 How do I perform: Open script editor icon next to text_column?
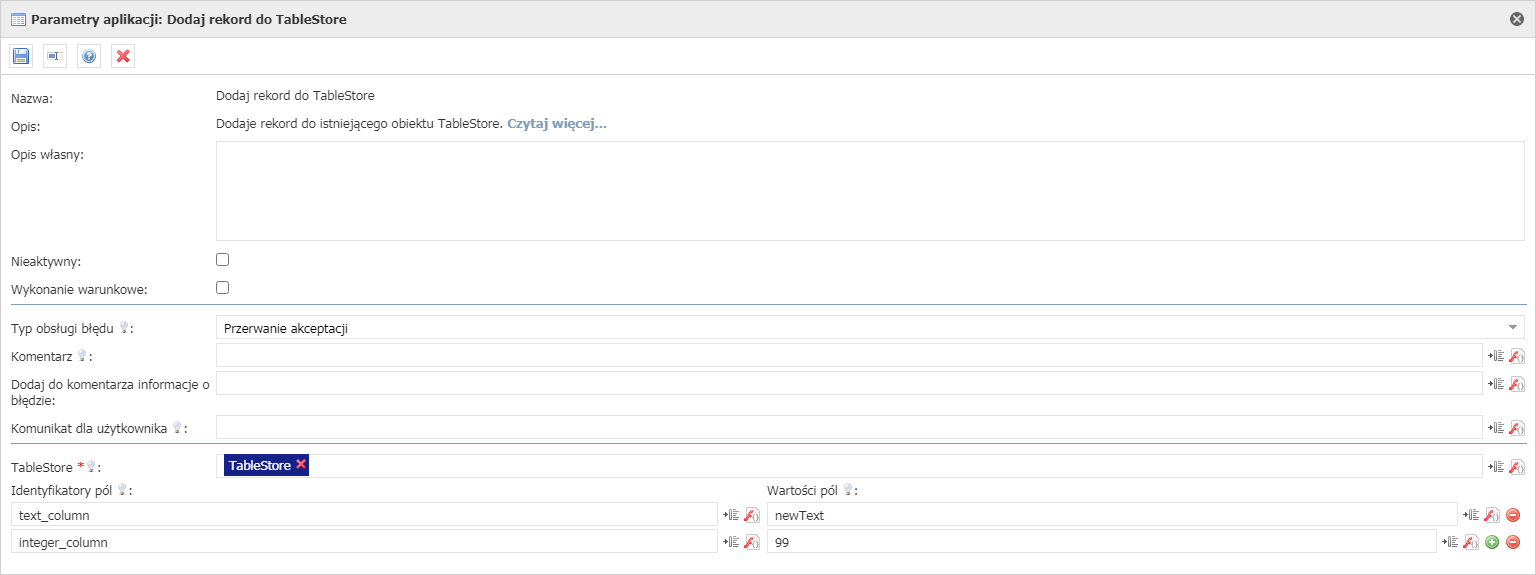[x=751, y=515]
